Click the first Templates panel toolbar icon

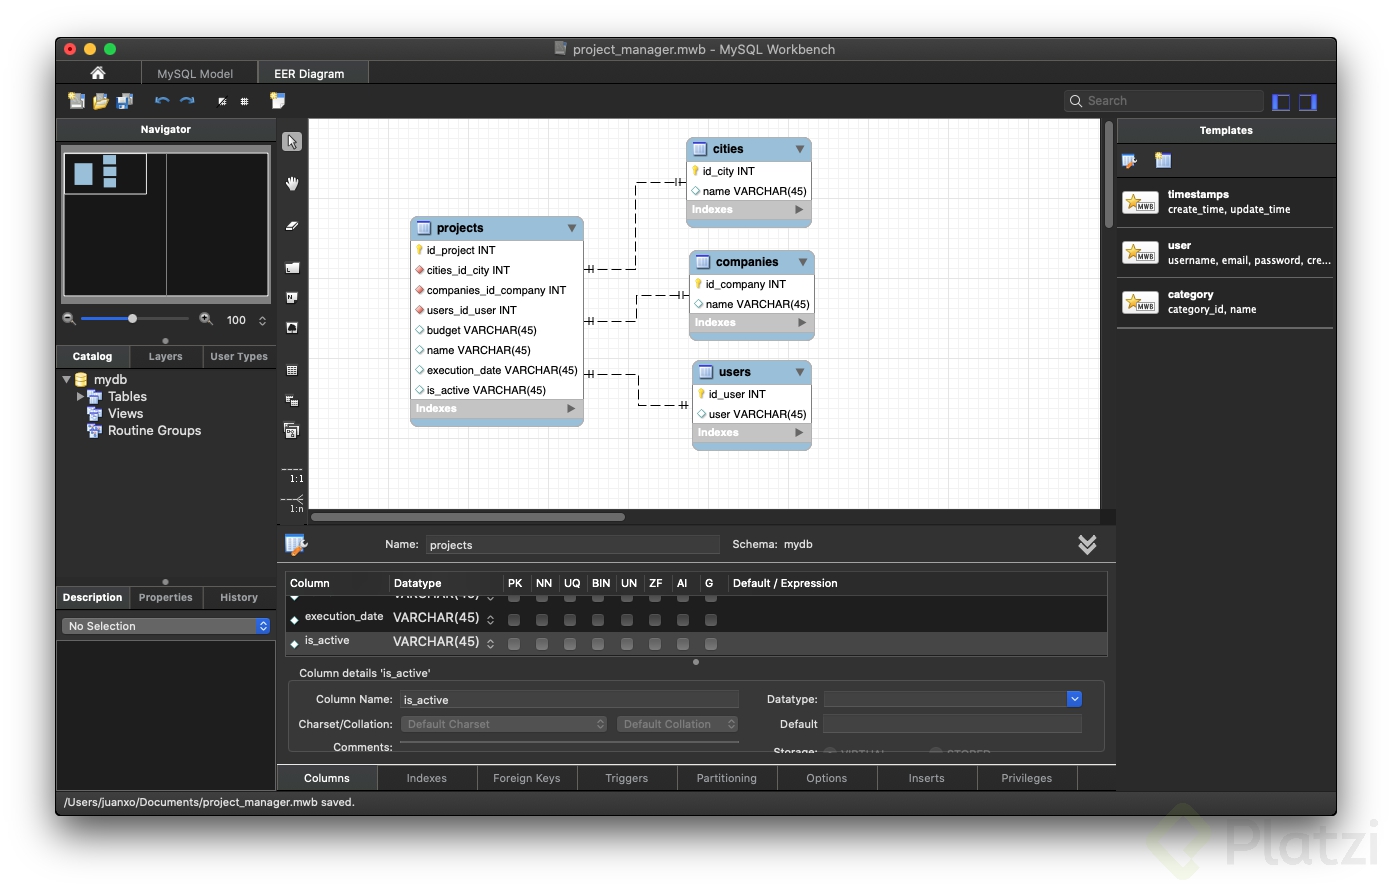1130,160
